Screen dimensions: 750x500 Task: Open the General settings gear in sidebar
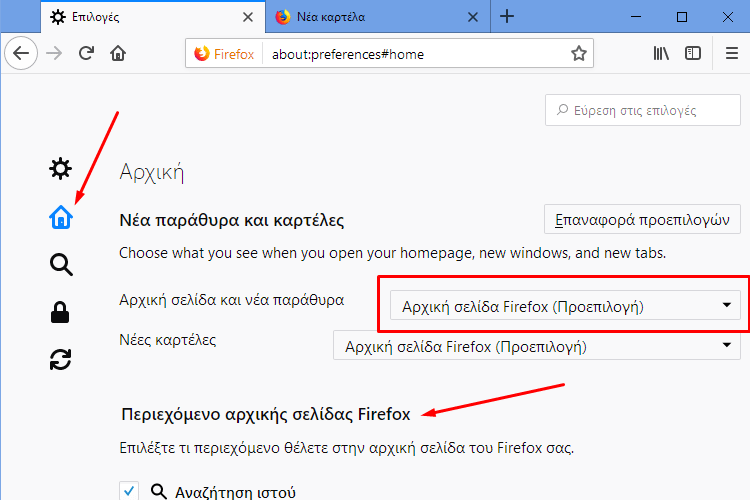[60, 168]
